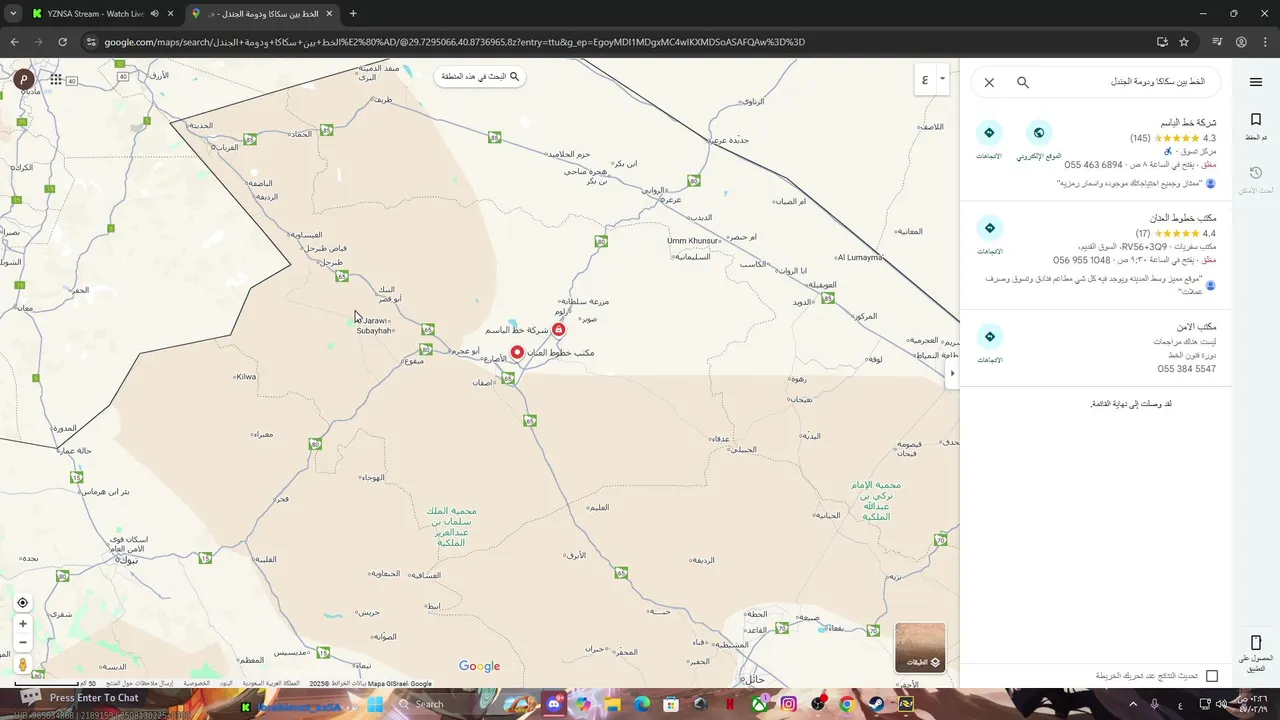Screen dimensions: 1280x720
Task: Clear the Maps search with X icon
Action: (989, 82)
